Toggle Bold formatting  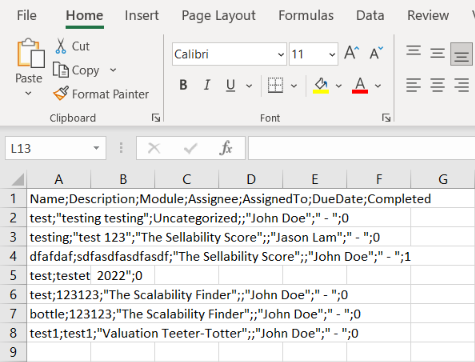click(183, 85)
